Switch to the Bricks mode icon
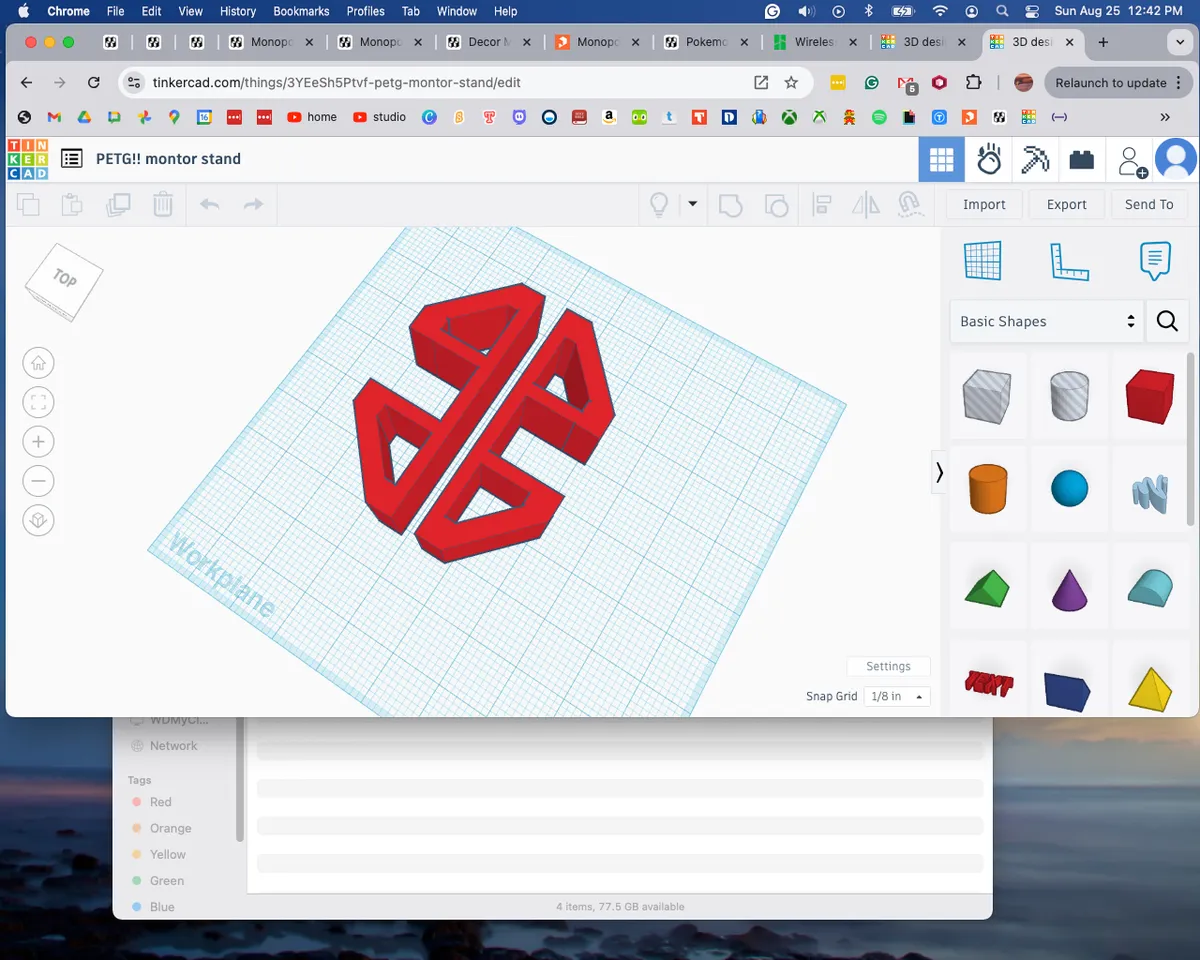The height and width of the screenshot is (960, 1200). (1081, 160)
